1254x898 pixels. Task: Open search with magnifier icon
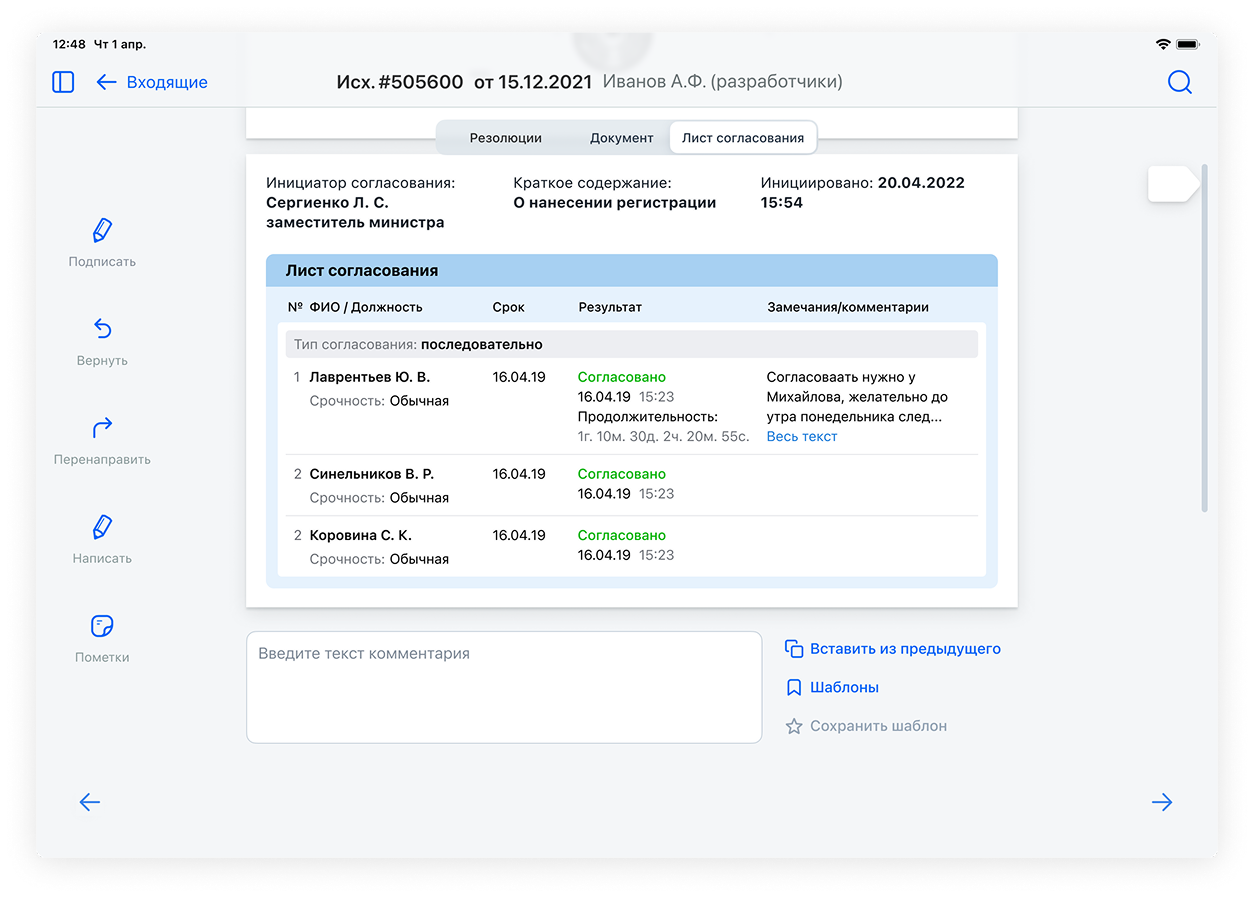tap(1180, 82)
